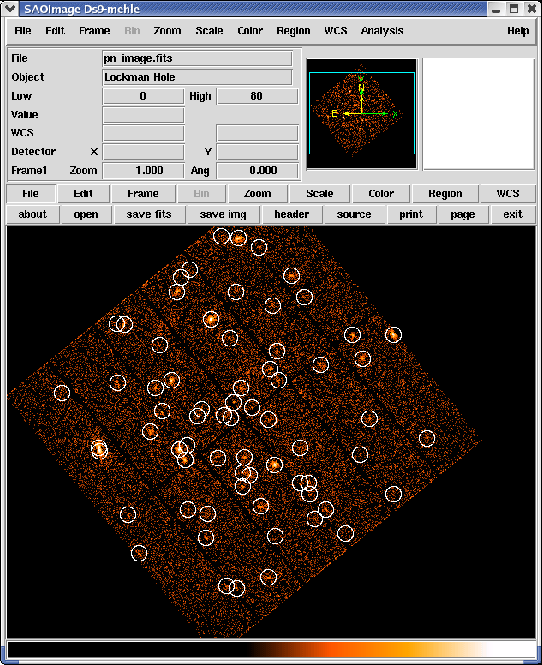
Task: Open the Help menu
Action: coord(518,31)
